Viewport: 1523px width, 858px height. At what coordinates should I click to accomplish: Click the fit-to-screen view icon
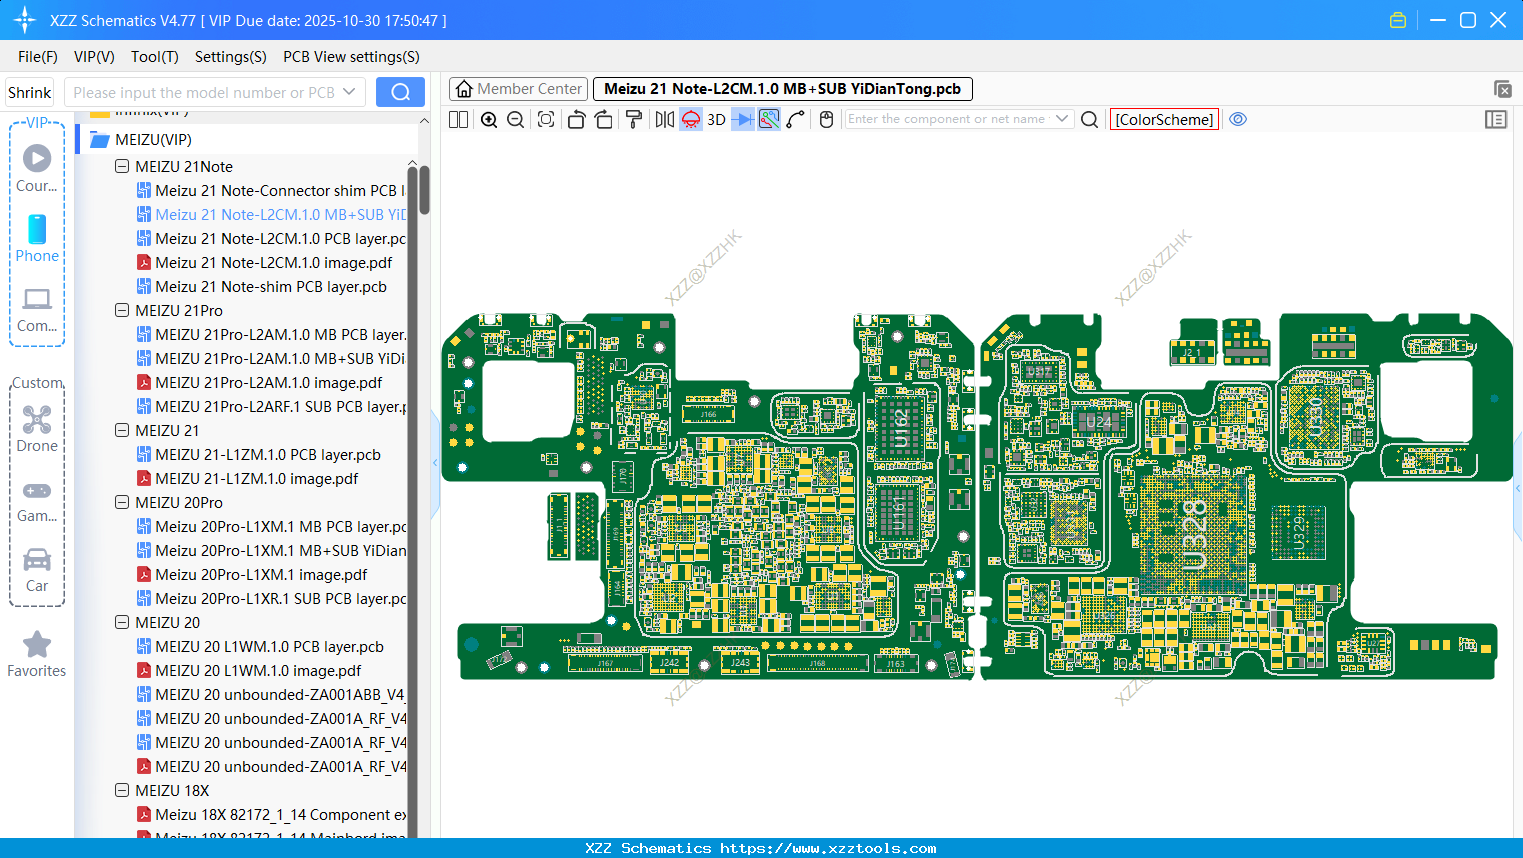pos(546,120)
